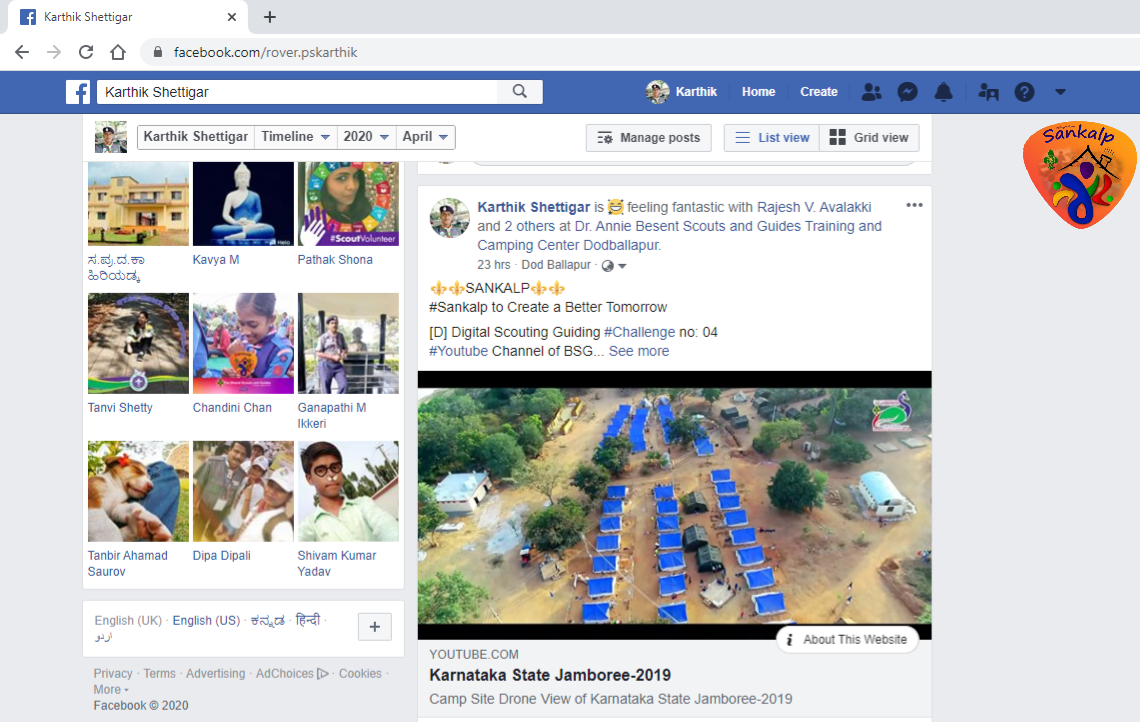Open Kavya M friend thumbnail
The height and width of the screenshot is (722, 1141).
243,204
